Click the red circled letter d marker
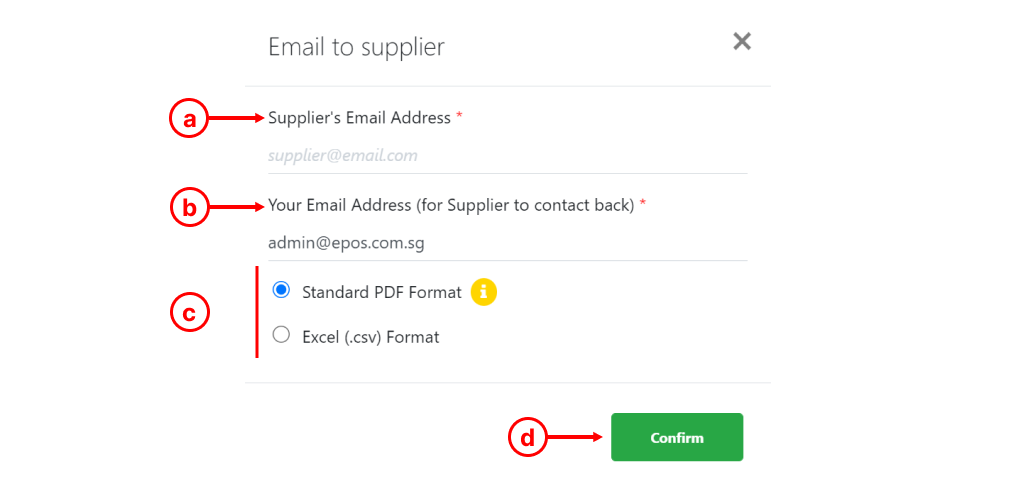This screenshot has height=491, width=1015. [x=528, y=438]
